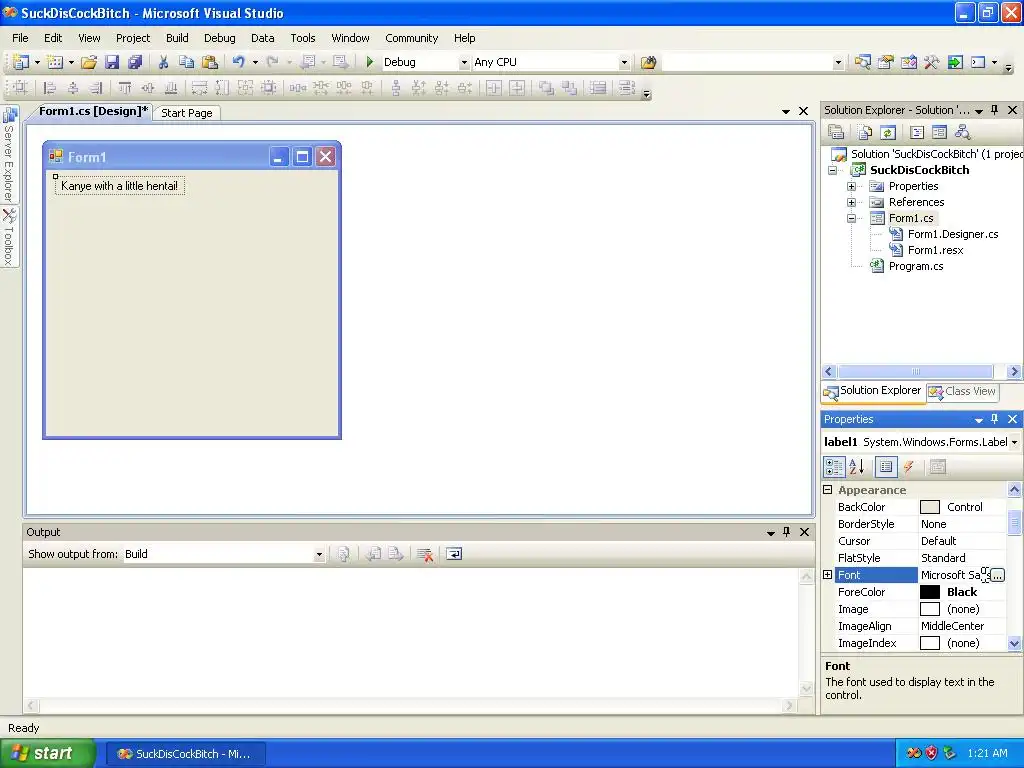The height and width of the screenshot is (768, 1024).
Task: Click the Save All toolbar icon
Action: coord(135,62)
